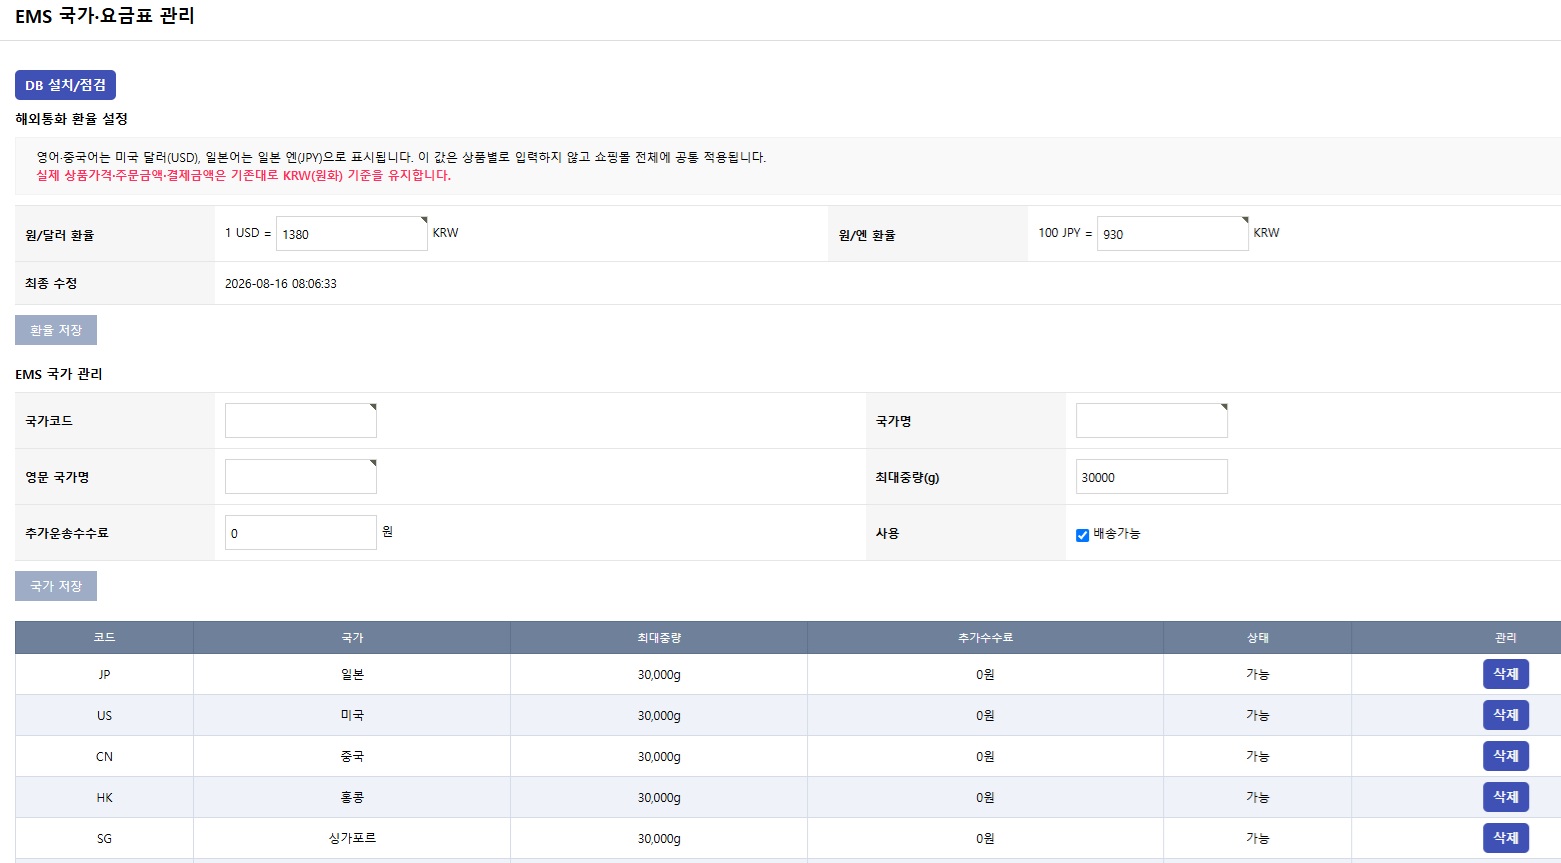Click the EMS 국가·요금표 관리 page title
Screen dimensions: 1561x863
pyautogui.click(x=105, y=16)
